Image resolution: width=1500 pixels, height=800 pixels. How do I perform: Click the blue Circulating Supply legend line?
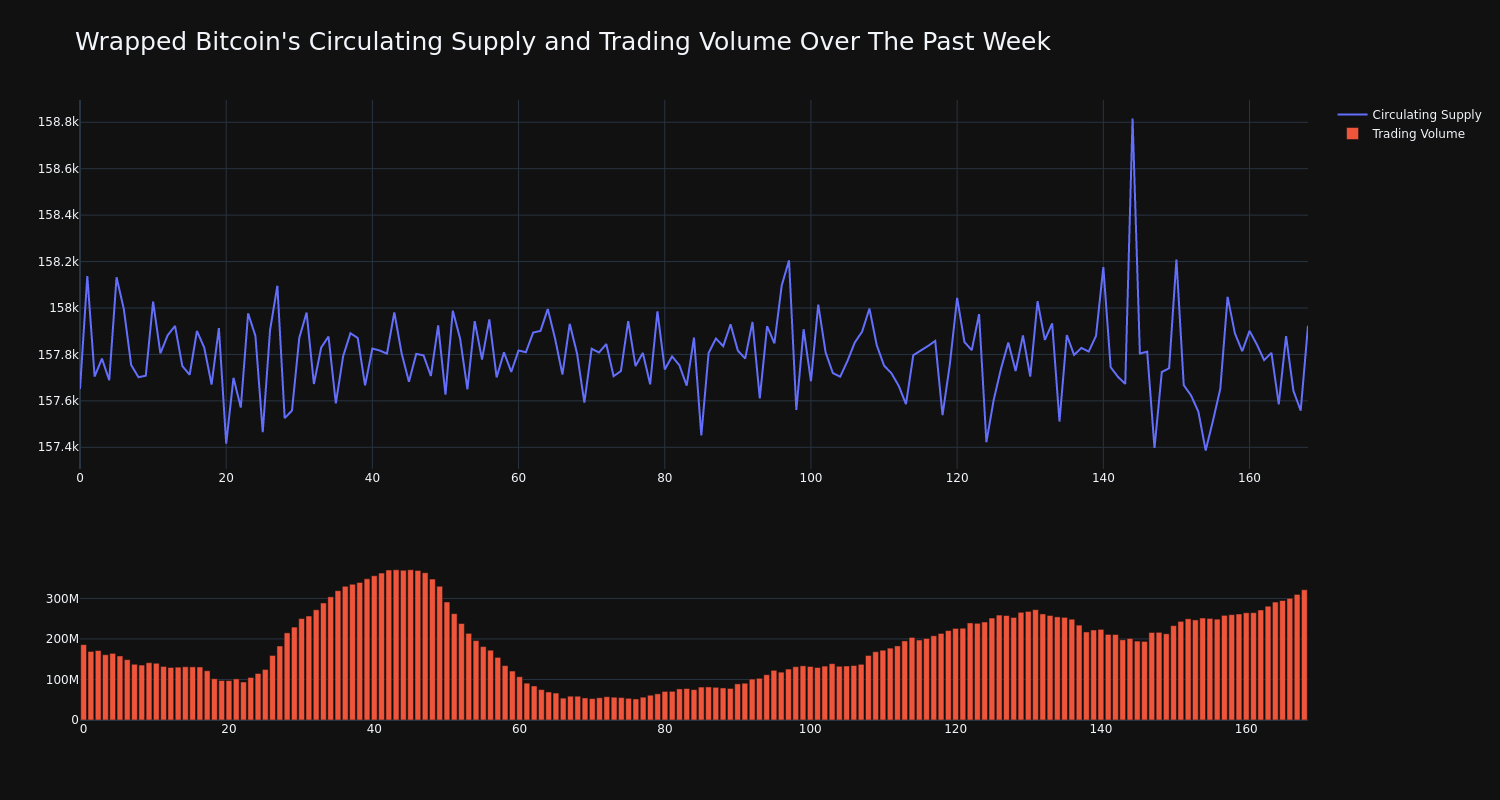1352,115
